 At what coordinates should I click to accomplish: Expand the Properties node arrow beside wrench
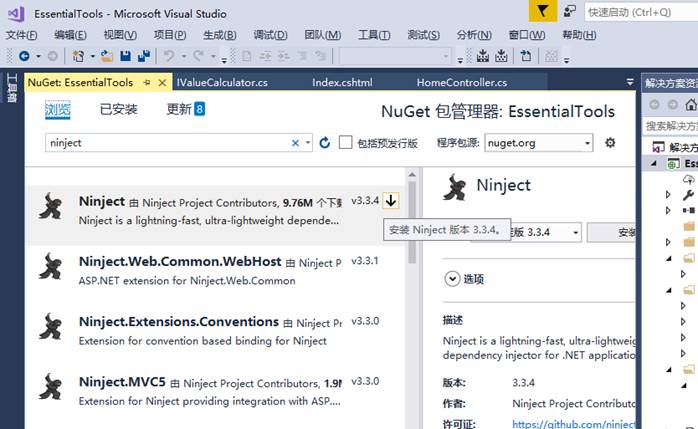click(x=668, y=194)
